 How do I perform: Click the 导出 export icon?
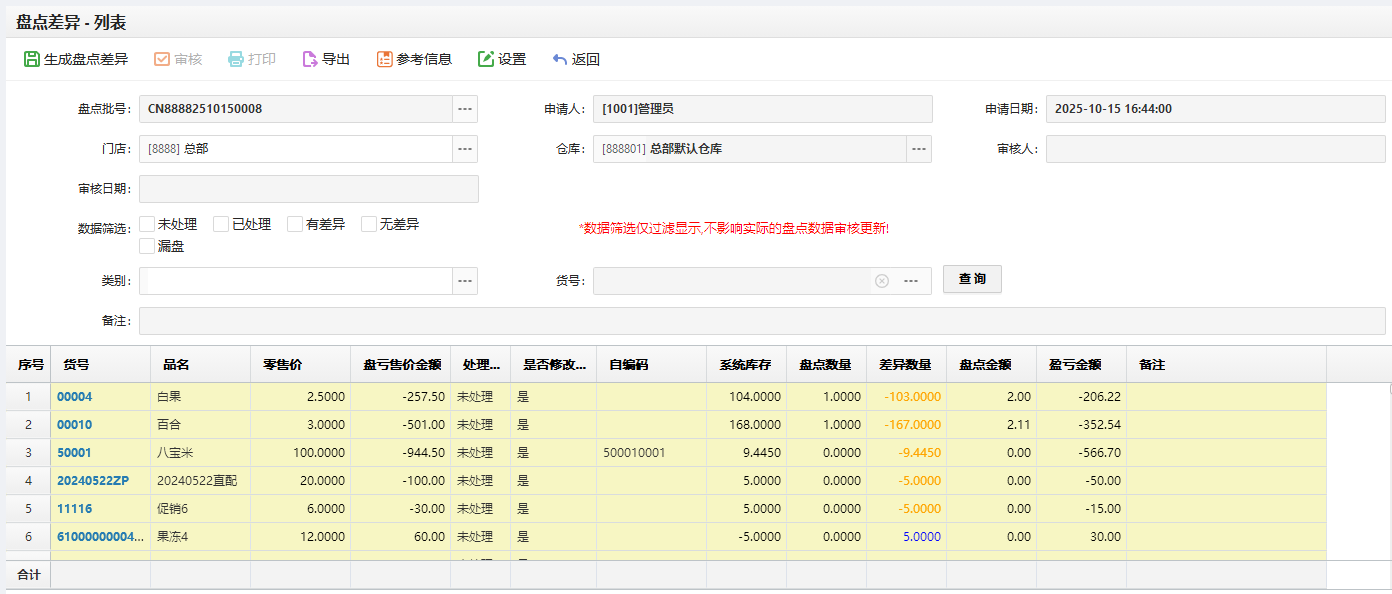(x=310, y=59)
